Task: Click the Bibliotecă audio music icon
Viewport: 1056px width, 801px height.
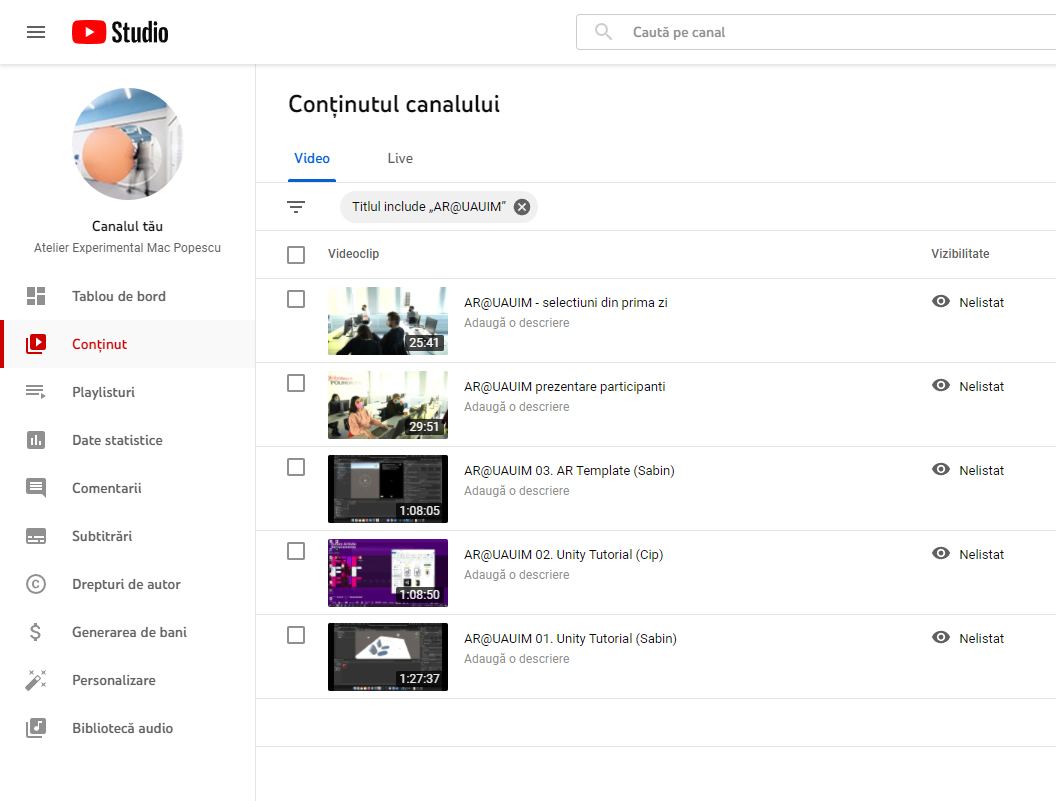Action: point(36,728)
